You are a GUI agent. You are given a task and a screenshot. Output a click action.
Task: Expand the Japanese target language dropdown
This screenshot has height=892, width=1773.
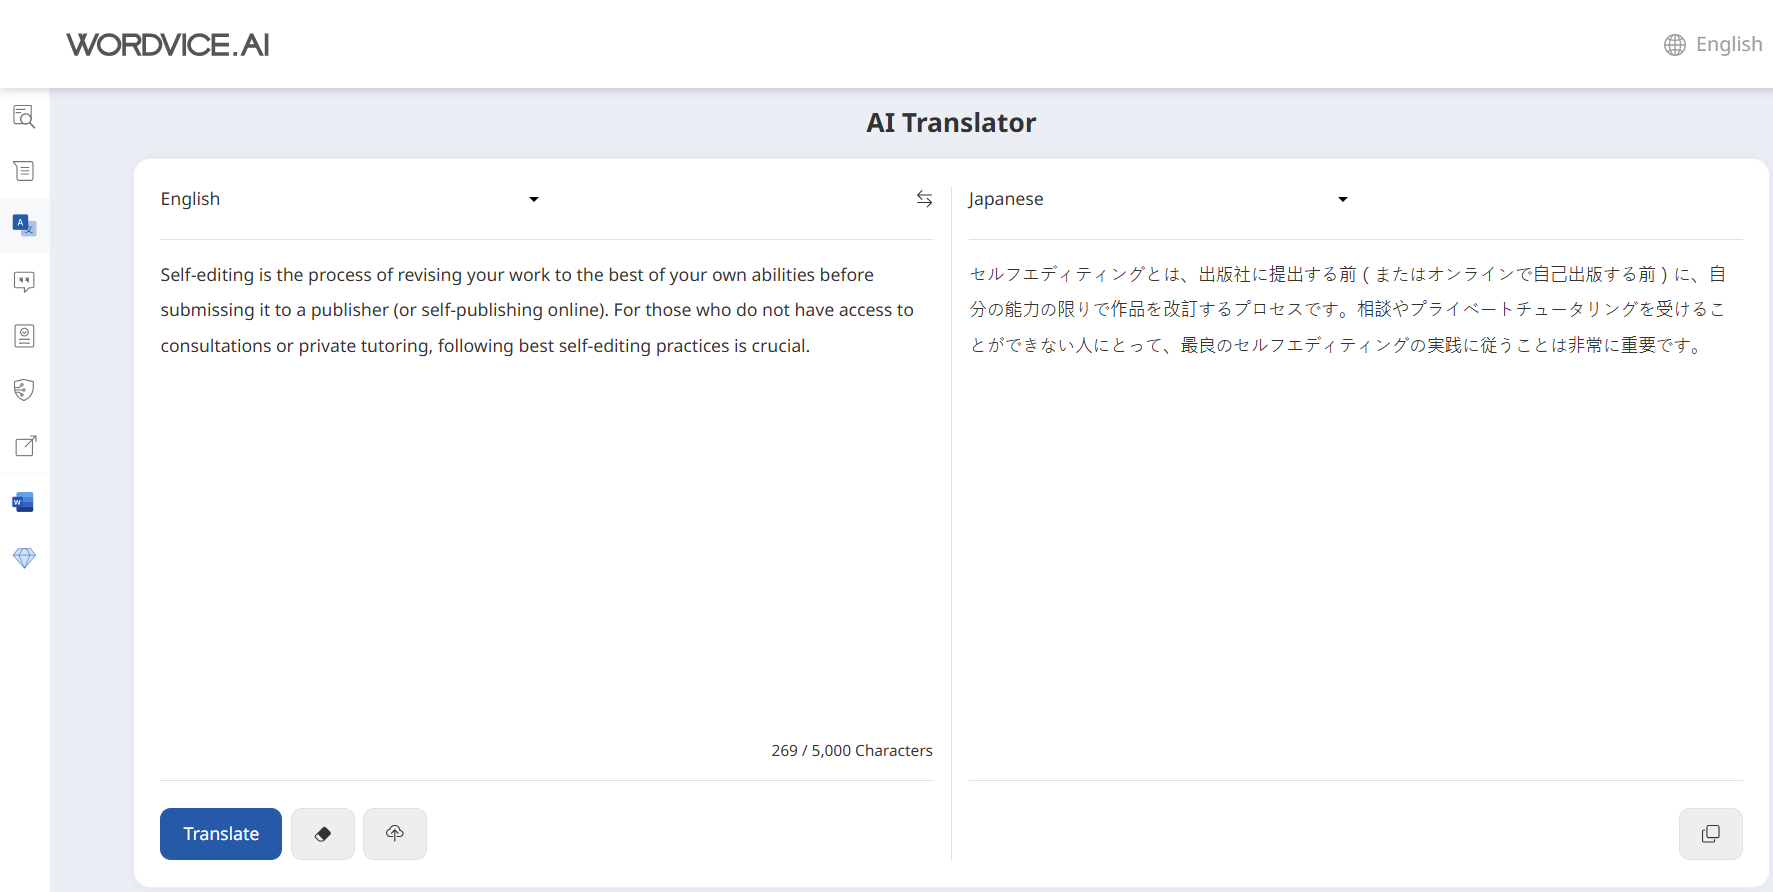tap(1158, 199)
